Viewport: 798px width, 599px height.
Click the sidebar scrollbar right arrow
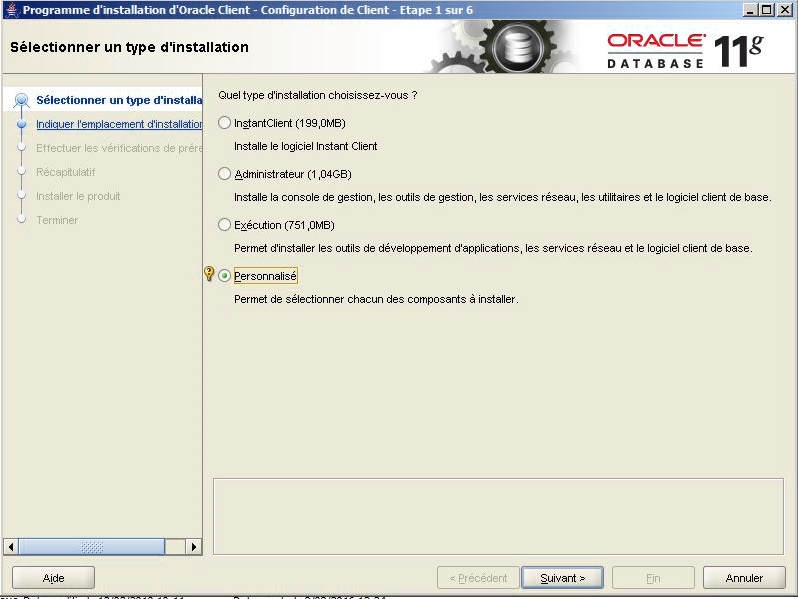[193, 547]
